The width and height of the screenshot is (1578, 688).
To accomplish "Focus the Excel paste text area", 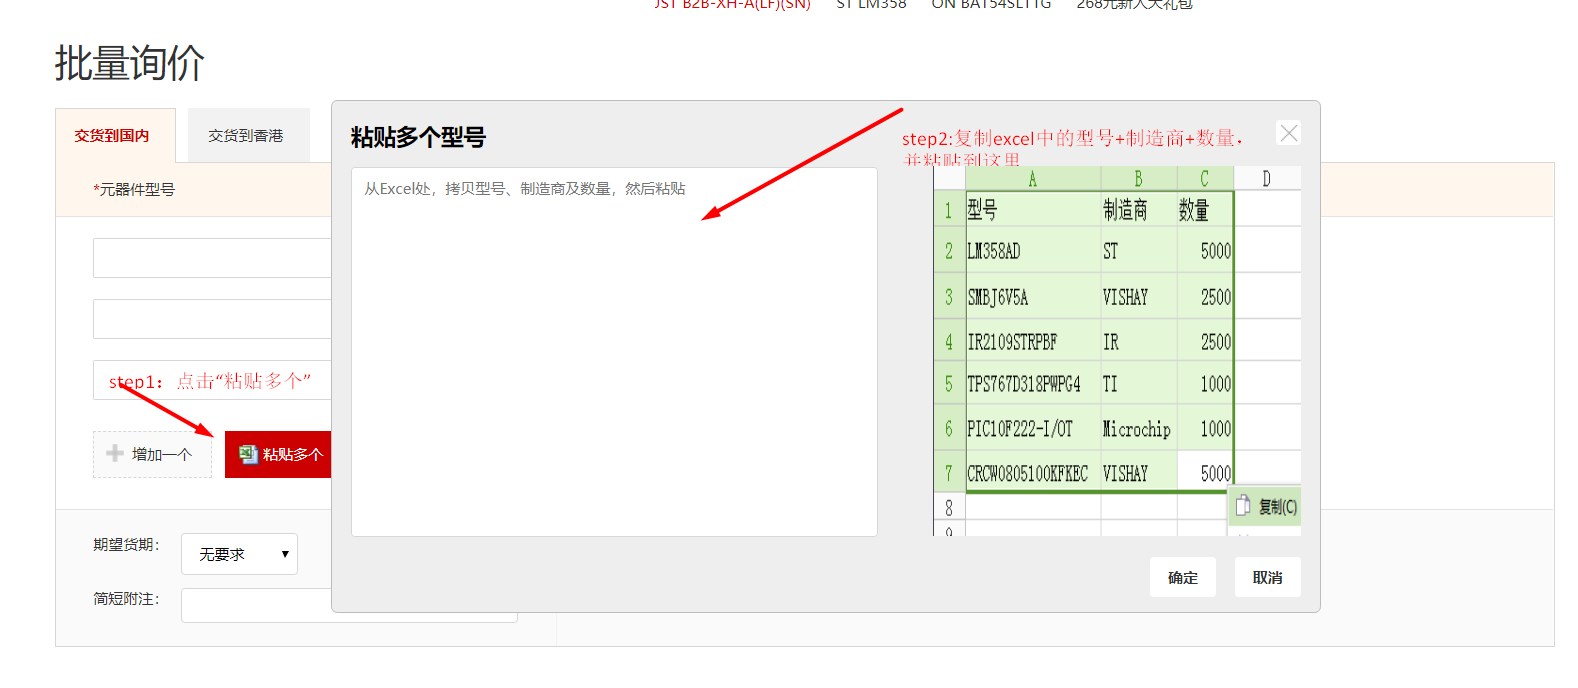I will 614,352.
